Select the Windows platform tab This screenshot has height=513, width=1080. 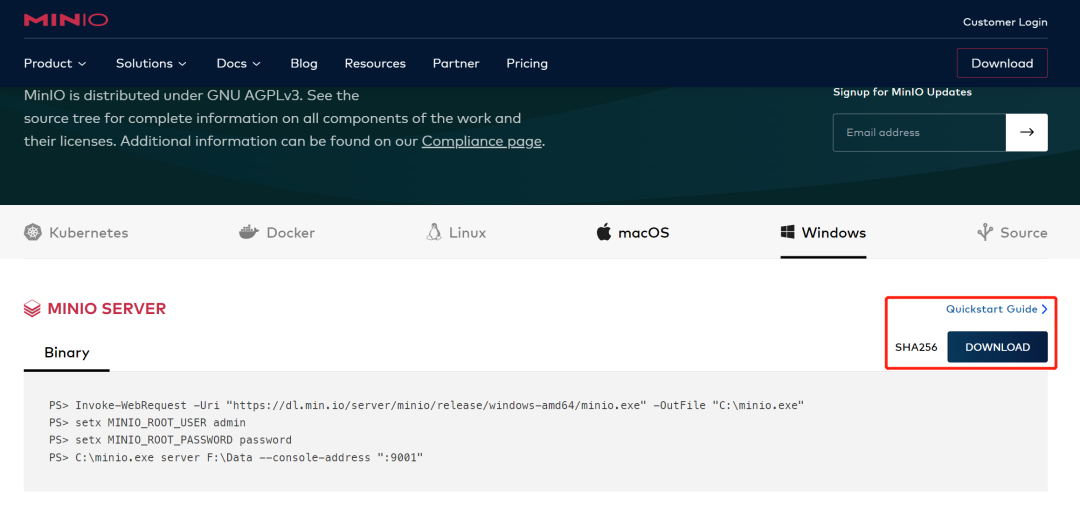823,233
